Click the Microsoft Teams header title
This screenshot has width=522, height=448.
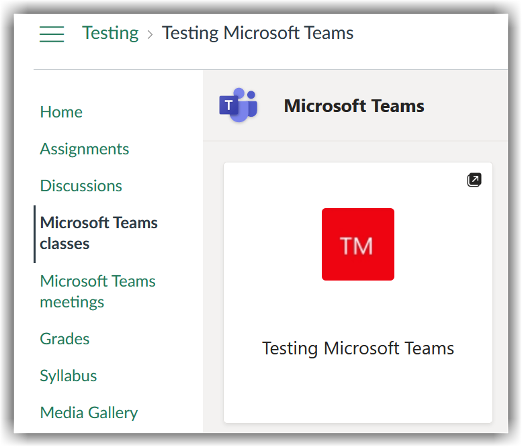pyautogui.click(x=354, y=106)
